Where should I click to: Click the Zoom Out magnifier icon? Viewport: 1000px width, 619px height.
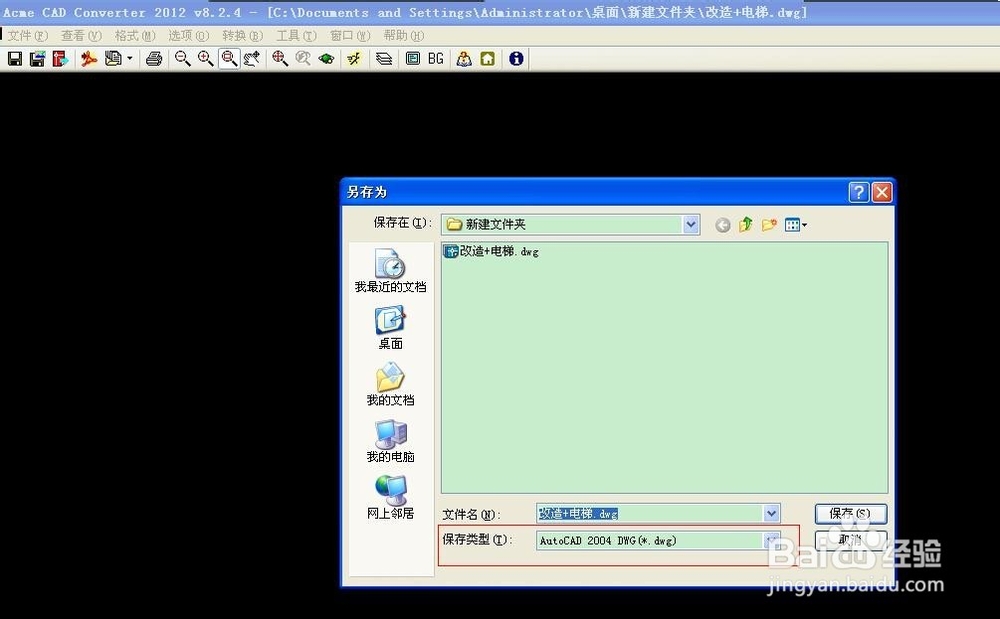pos(182,59)
